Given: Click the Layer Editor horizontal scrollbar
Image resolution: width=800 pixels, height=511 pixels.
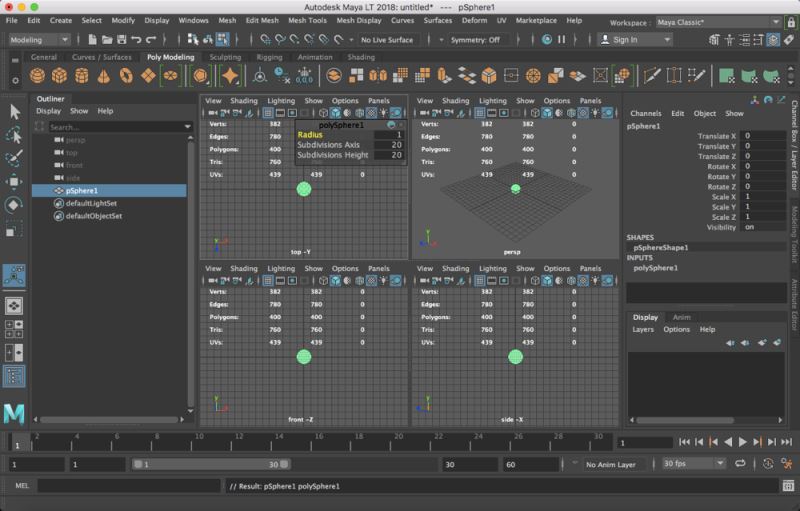Looking at the screenshot, I should point(684,420).
